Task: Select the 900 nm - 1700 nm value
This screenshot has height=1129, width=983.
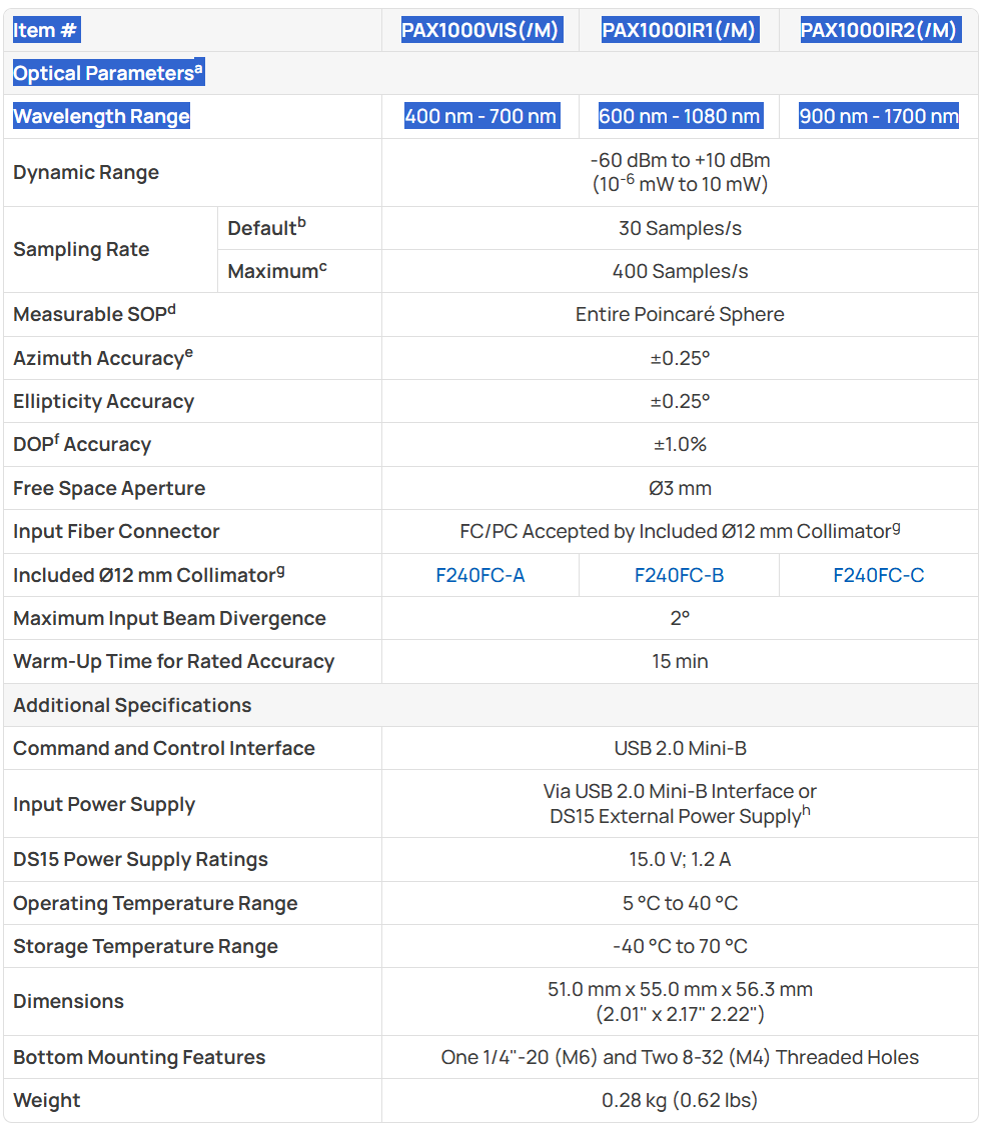Action: pos(879,117)
